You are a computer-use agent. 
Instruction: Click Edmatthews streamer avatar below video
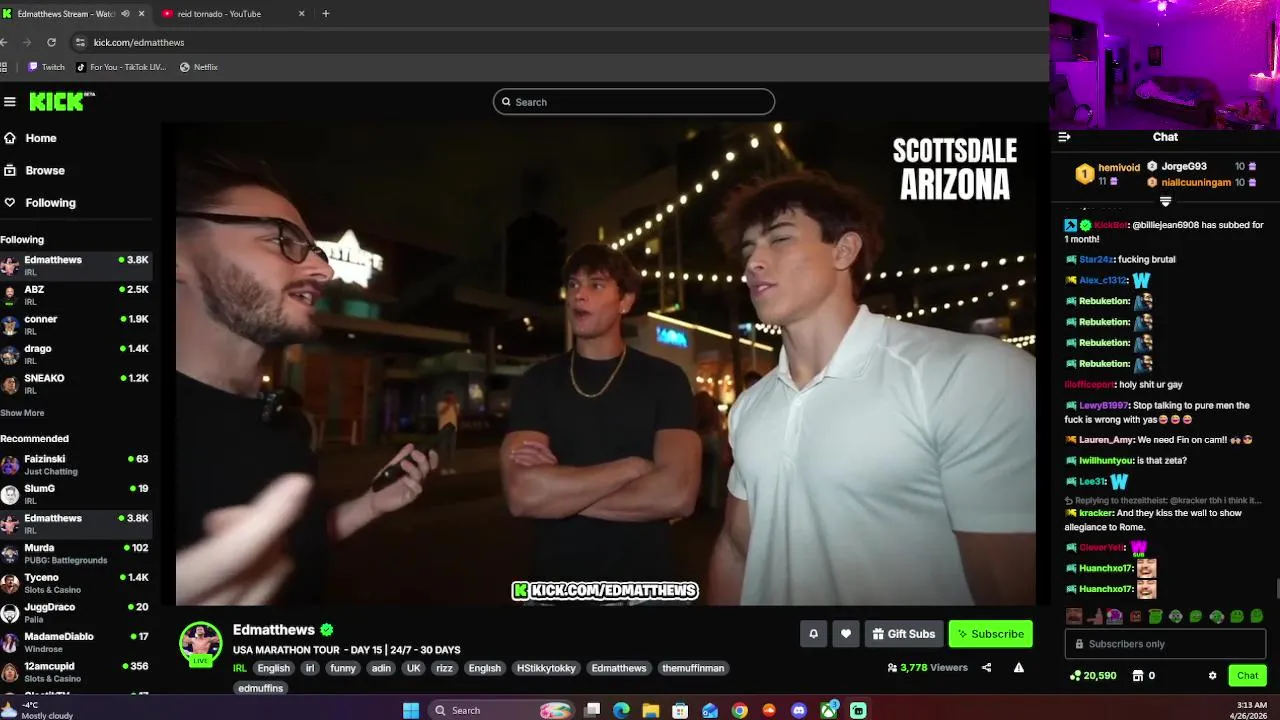200,643
